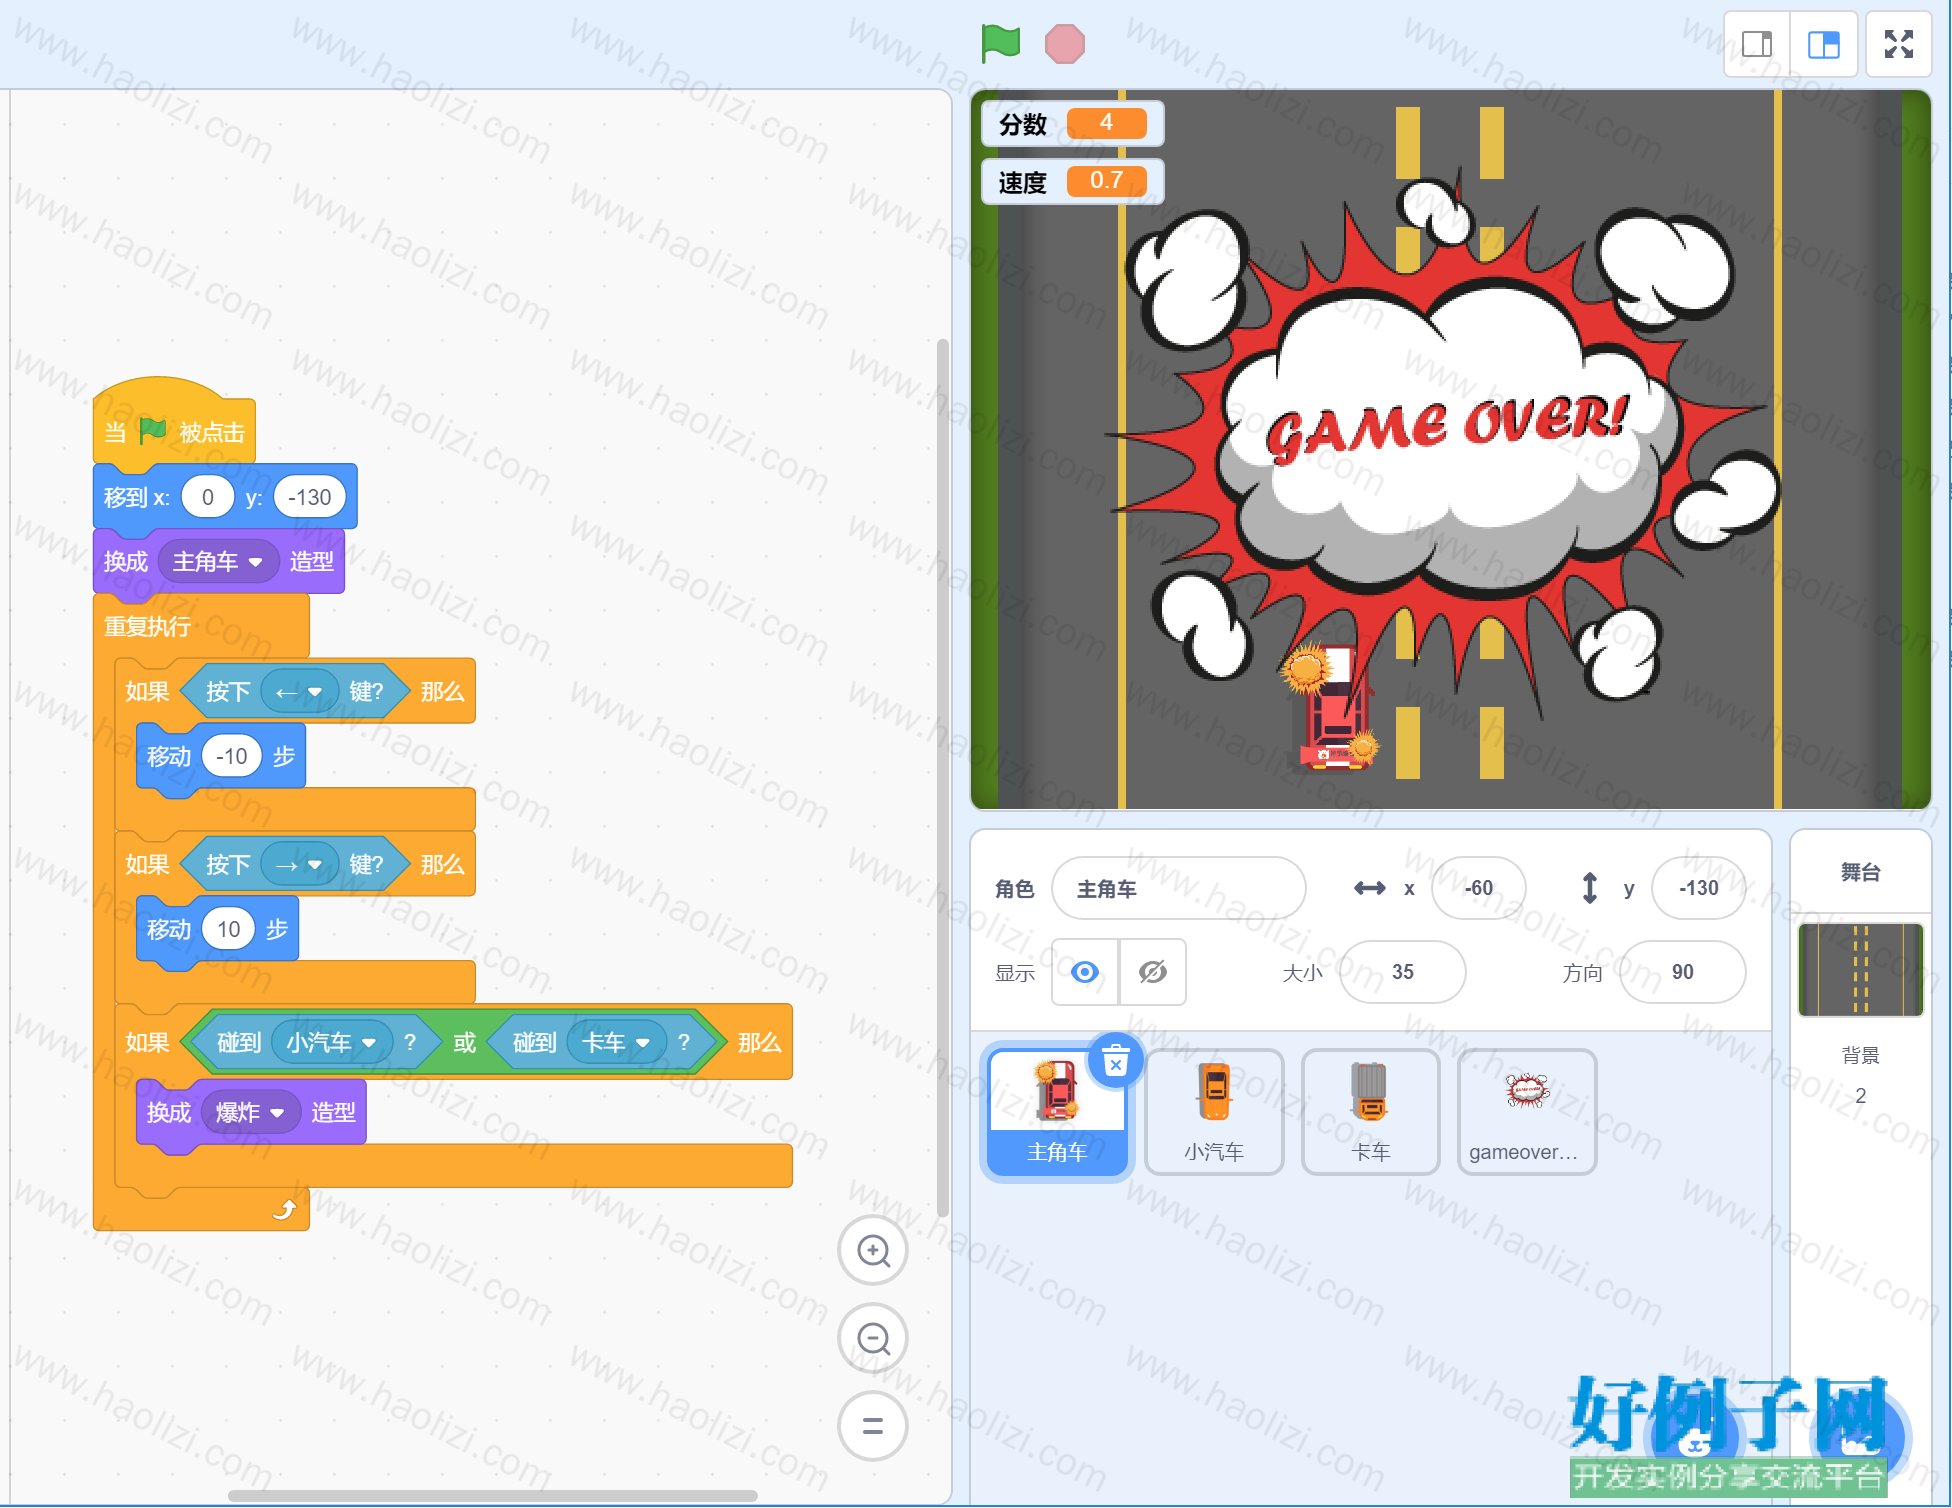Click the 10 steps value in move block
The width and height of the screenshot is (1952, 1508).
coord(229,929)
